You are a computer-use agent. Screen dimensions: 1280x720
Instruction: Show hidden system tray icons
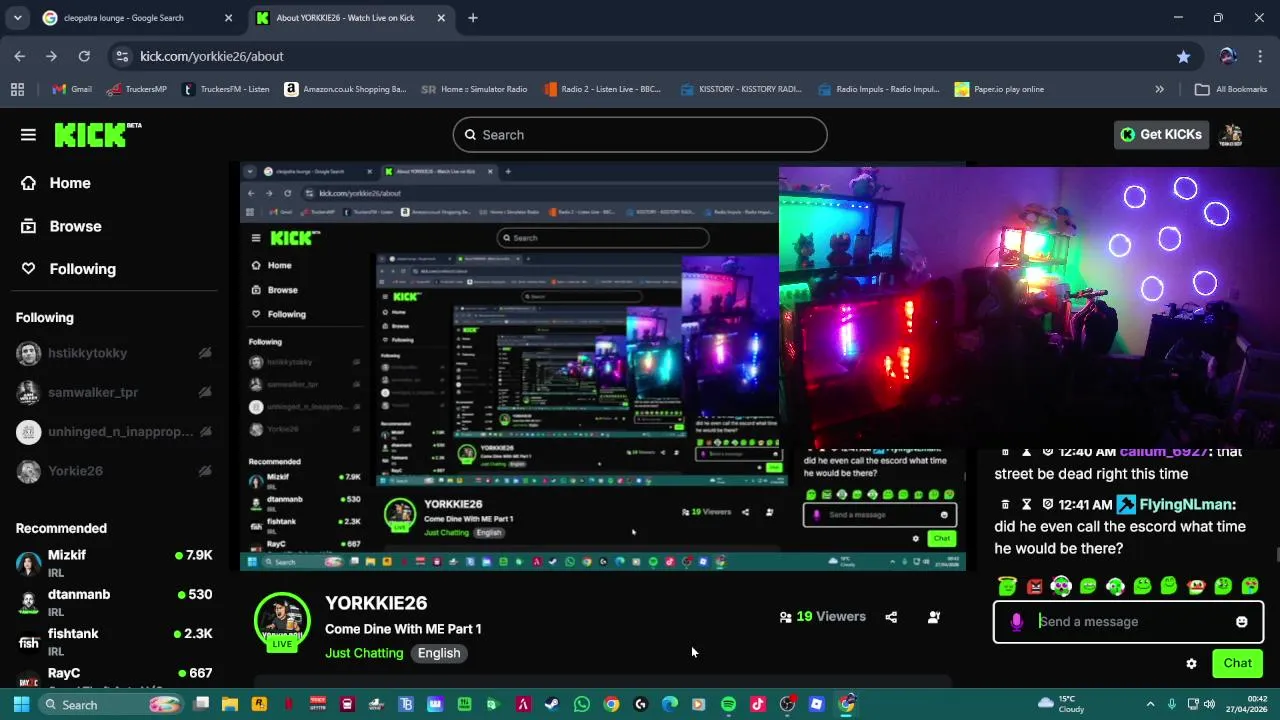[x=1150, y=704]
